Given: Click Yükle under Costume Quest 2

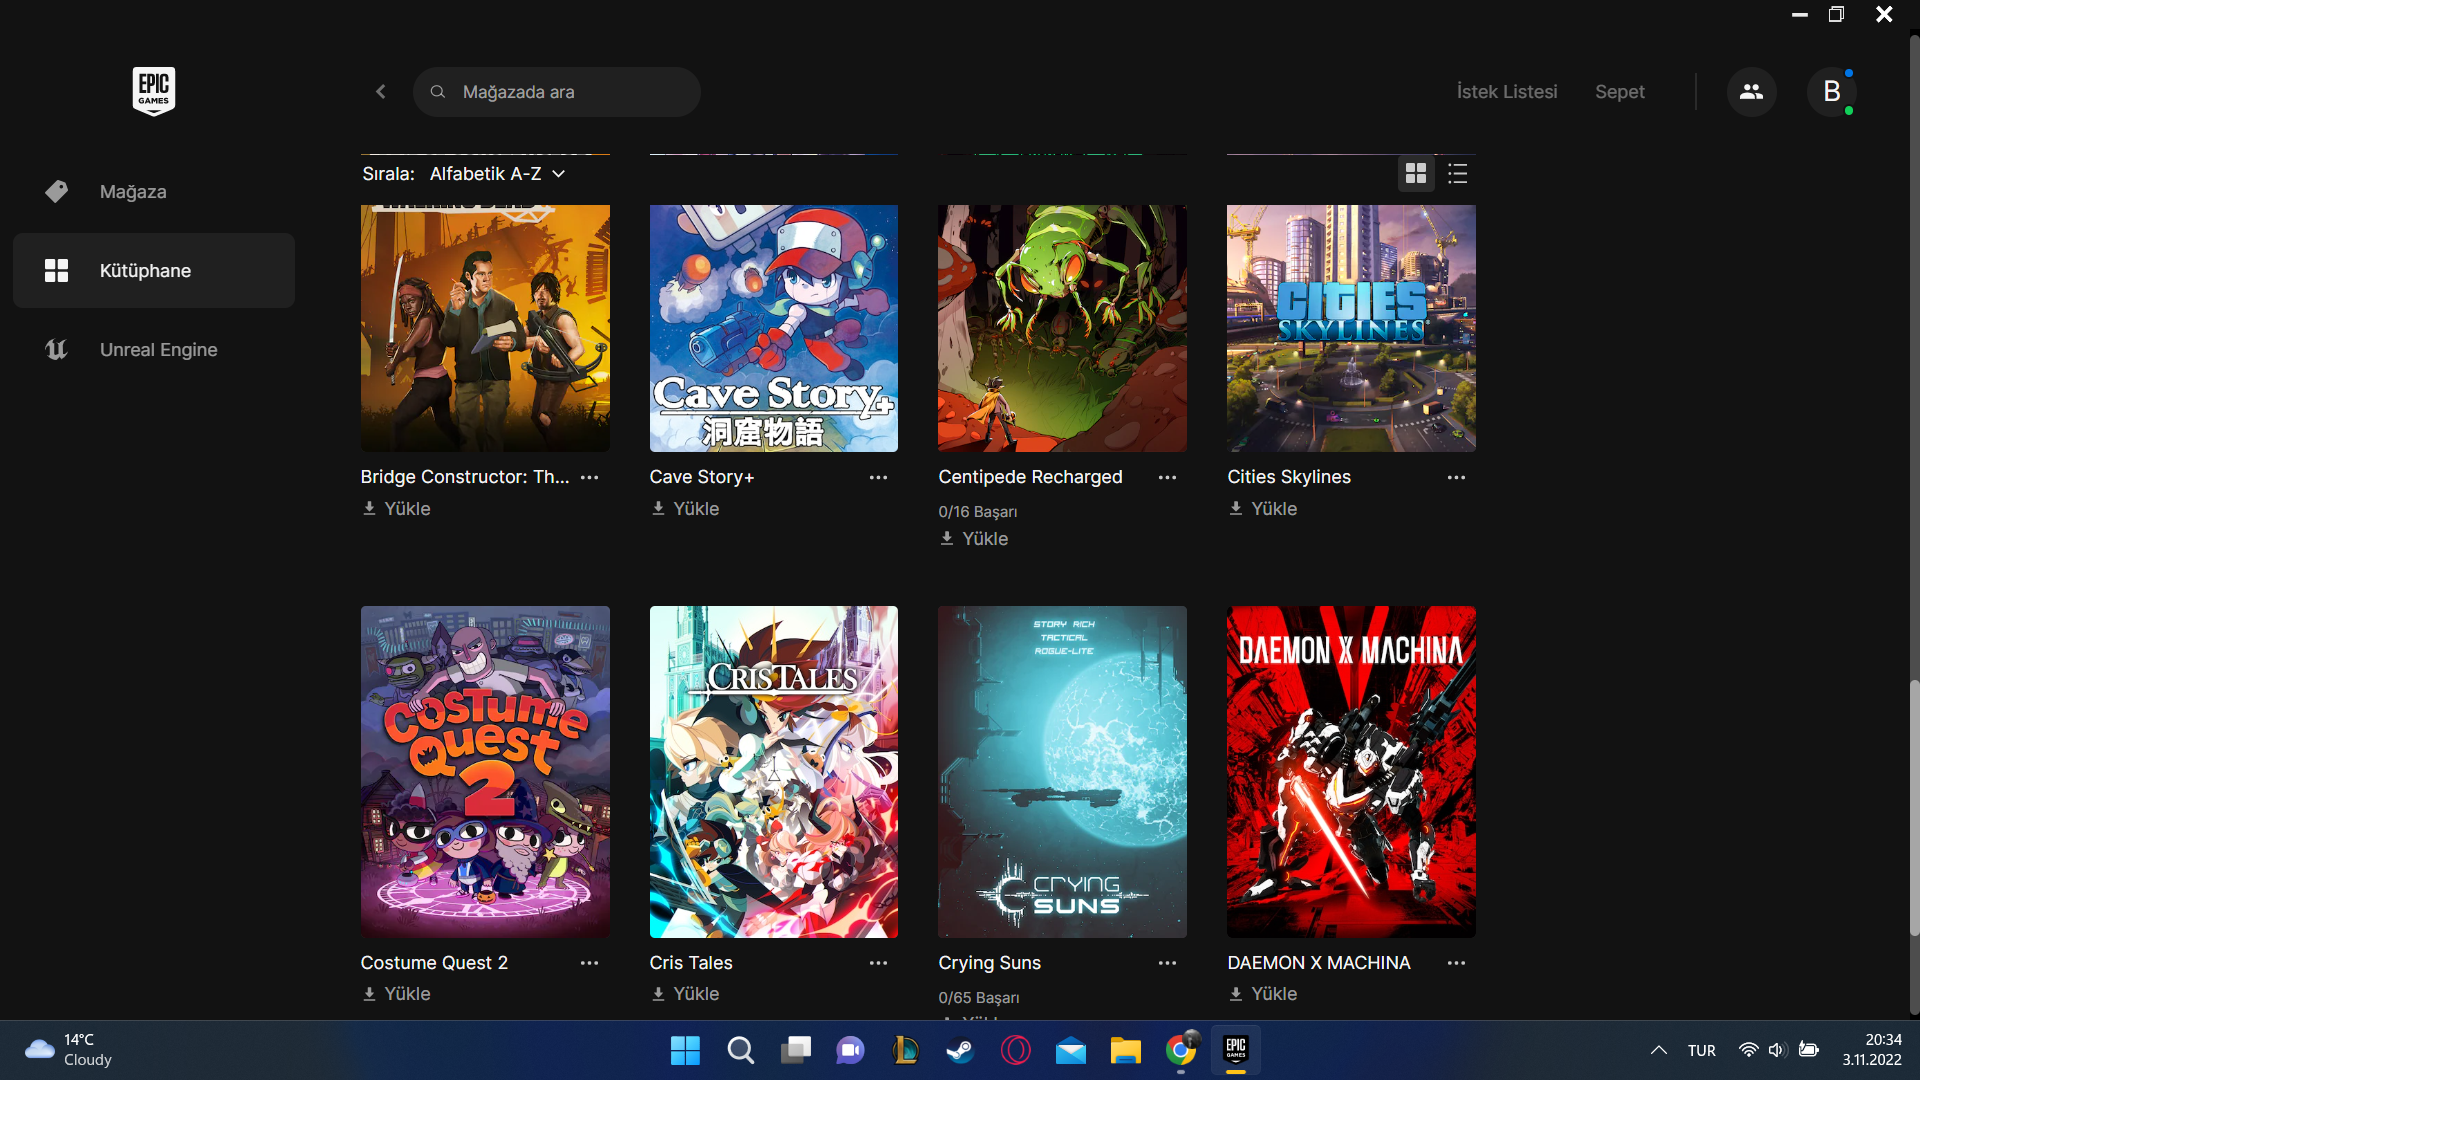Looking at the screenshot, I should 397,994.
